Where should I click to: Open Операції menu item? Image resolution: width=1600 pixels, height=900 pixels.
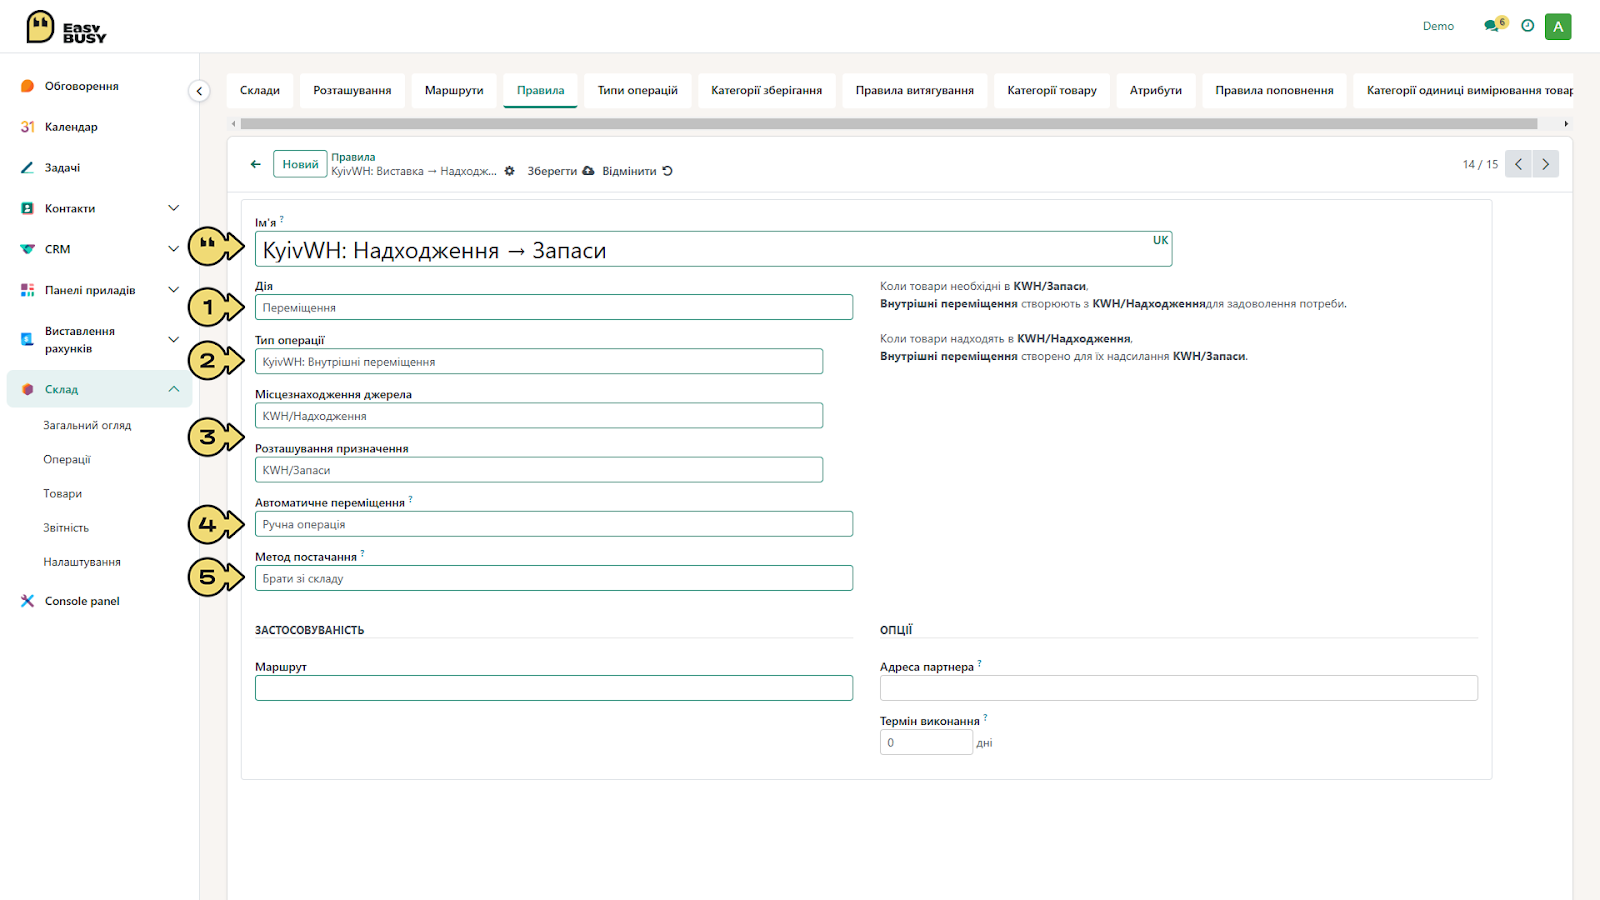click(x=67, y=459)
